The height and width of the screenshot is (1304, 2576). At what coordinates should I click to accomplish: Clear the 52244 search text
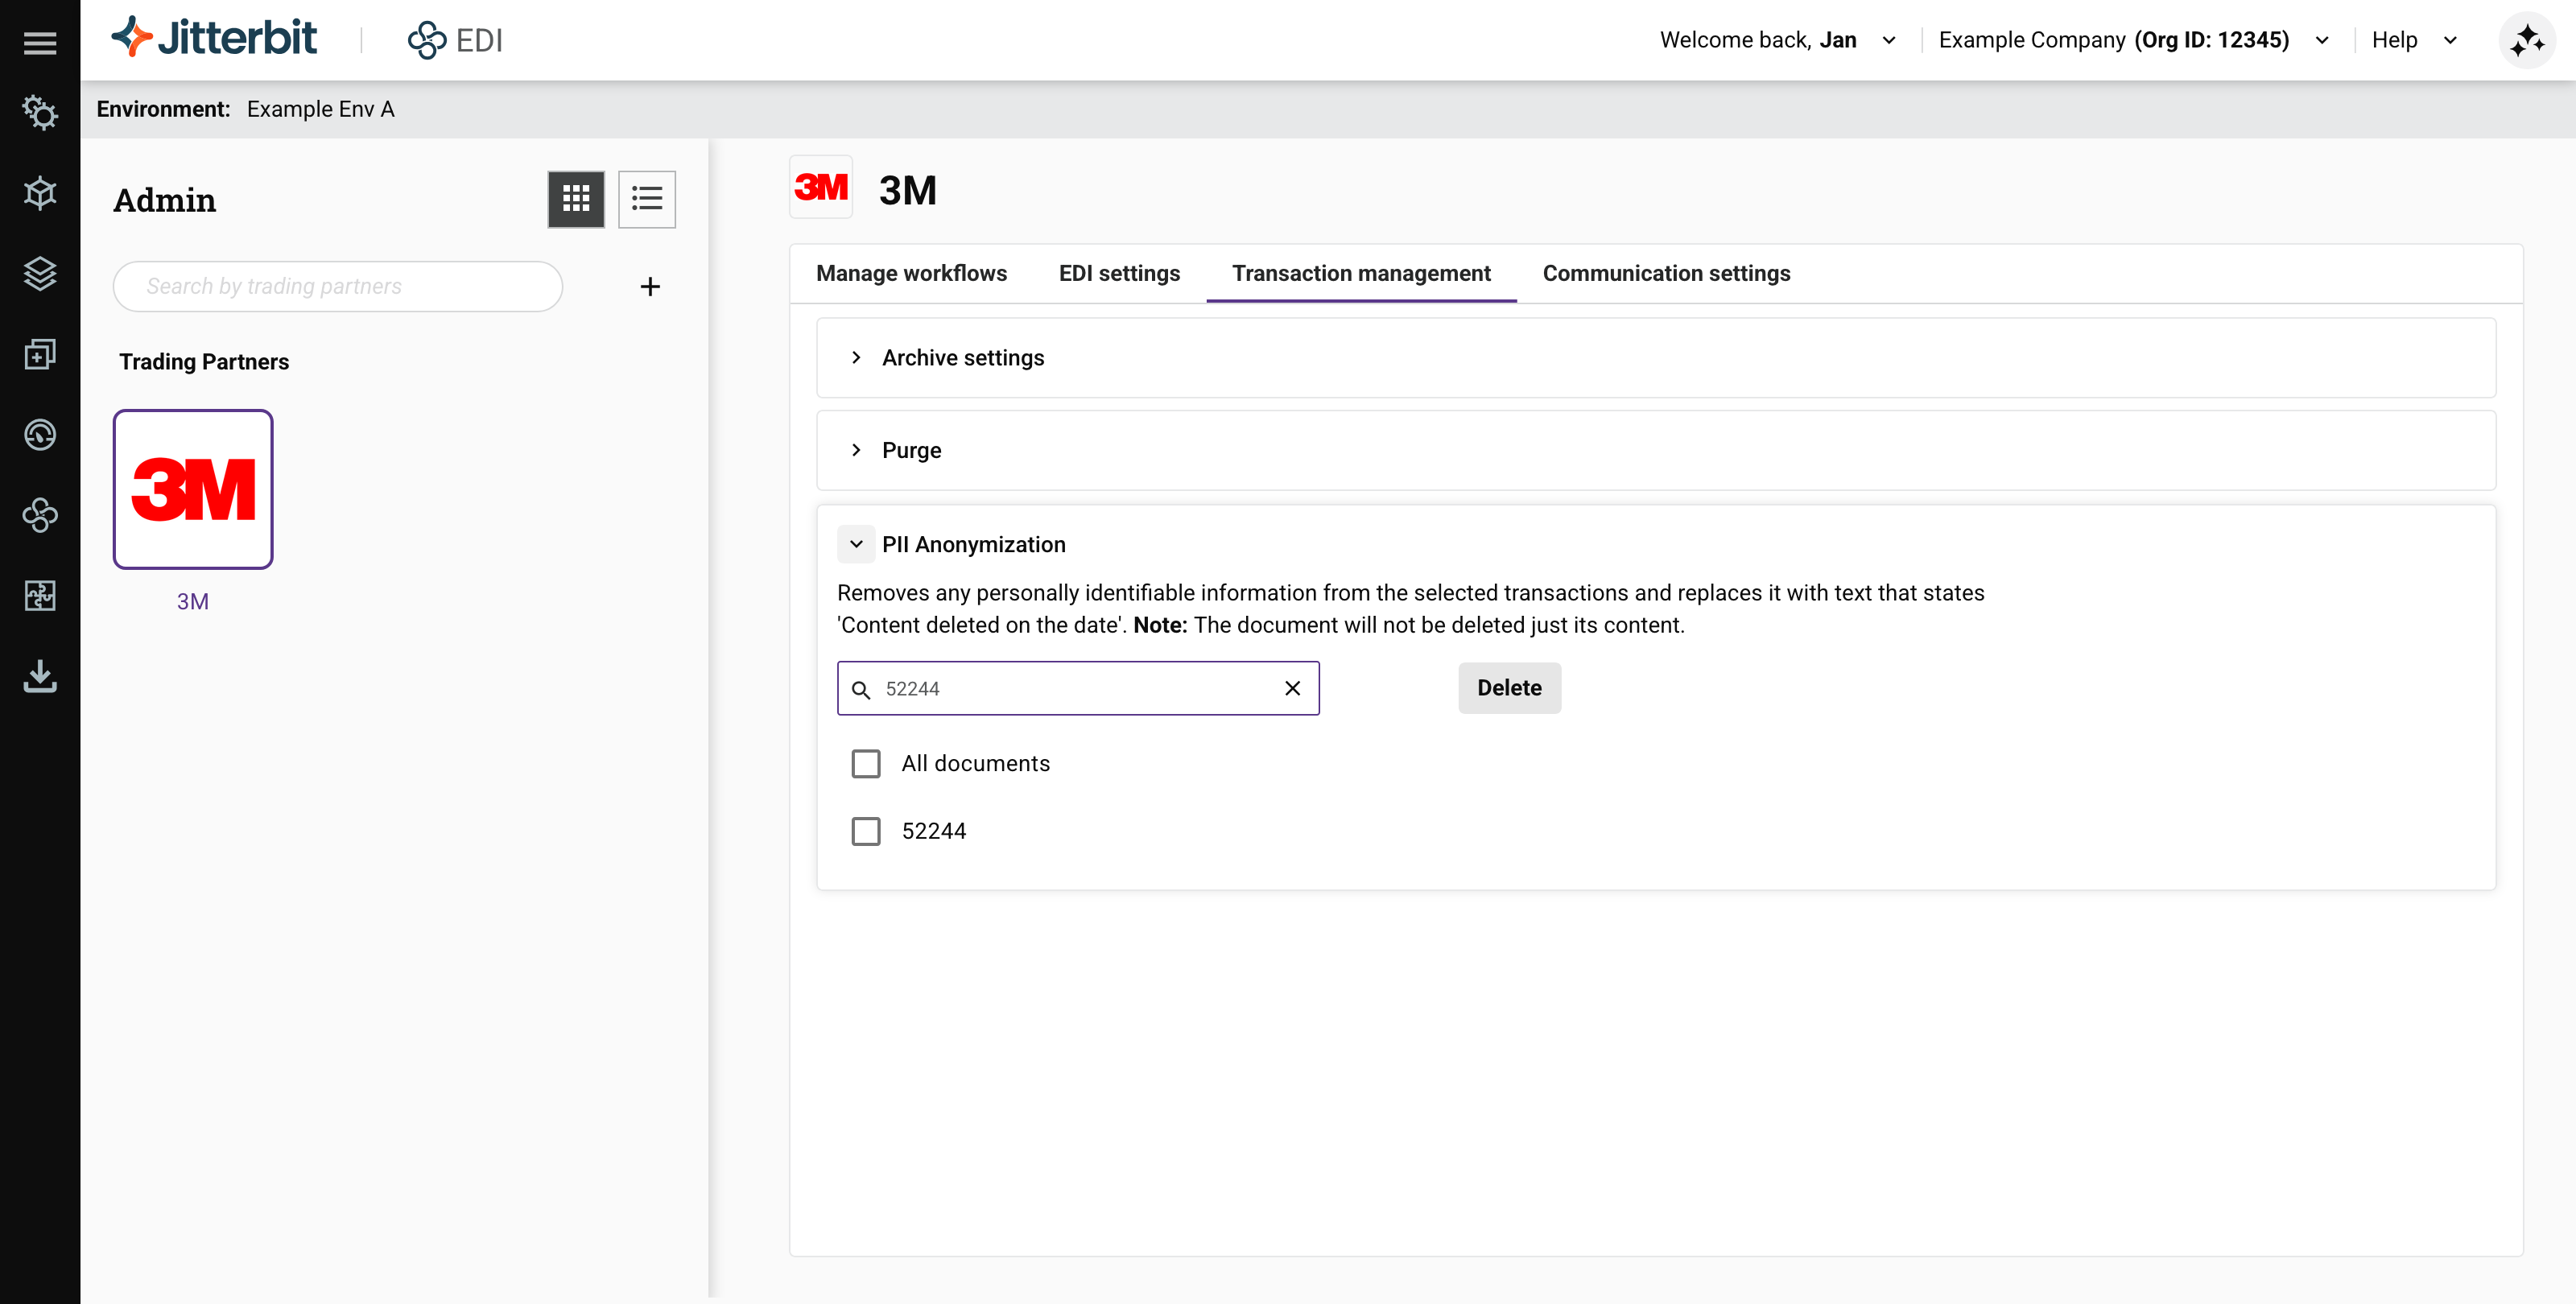tap(1292, 688)
